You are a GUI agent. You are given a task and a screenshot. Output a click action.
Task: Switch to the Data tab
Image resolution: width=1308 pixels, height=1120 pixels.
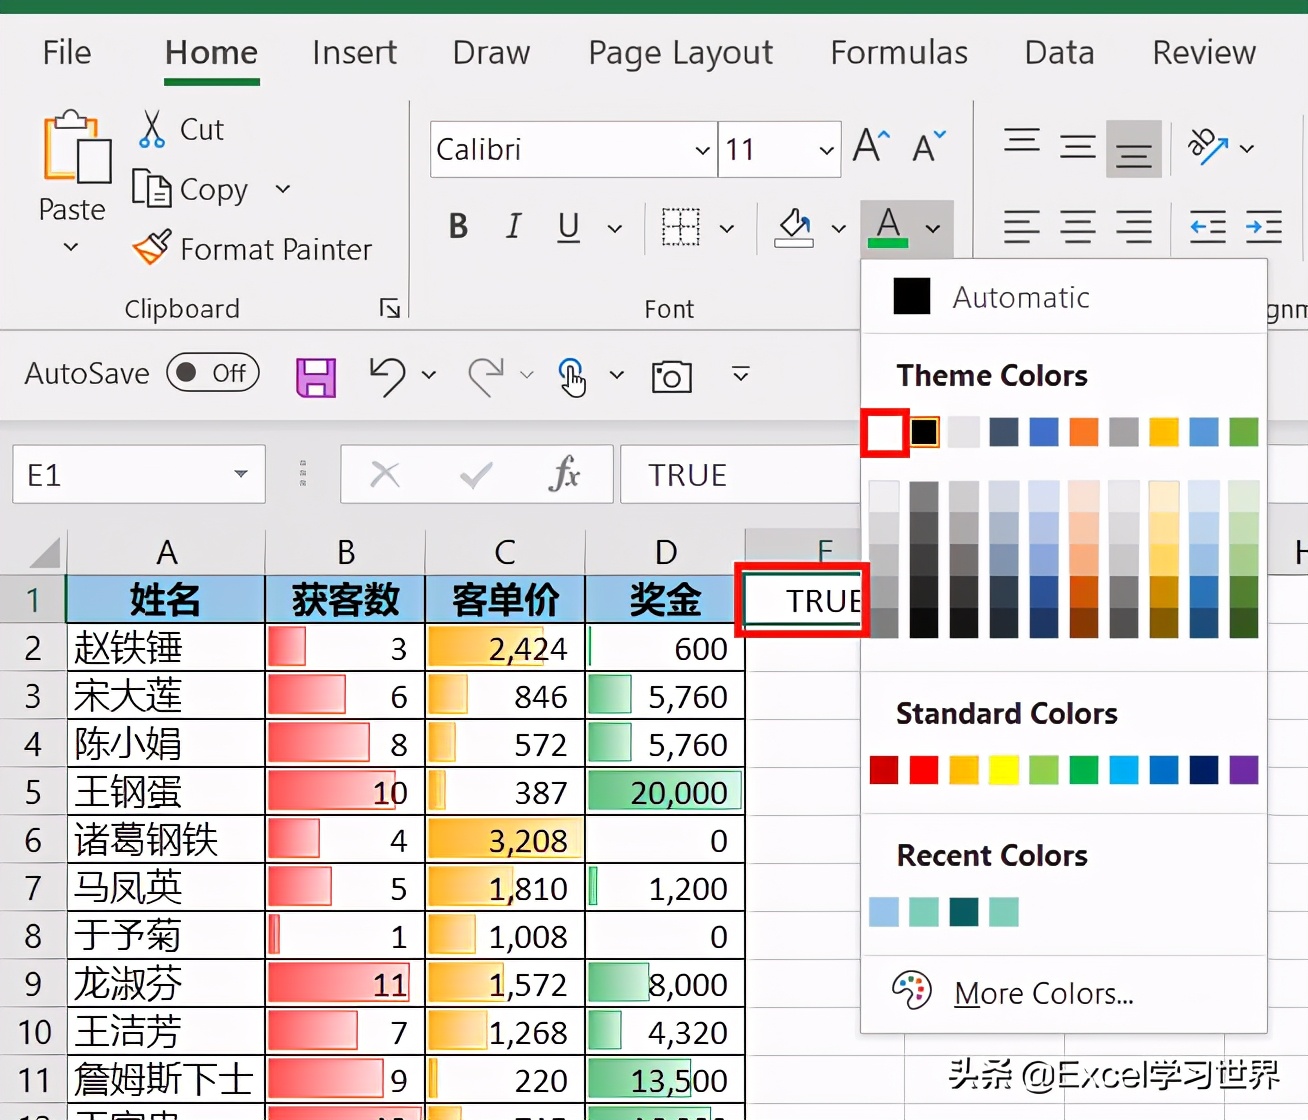pos(1059,52)
